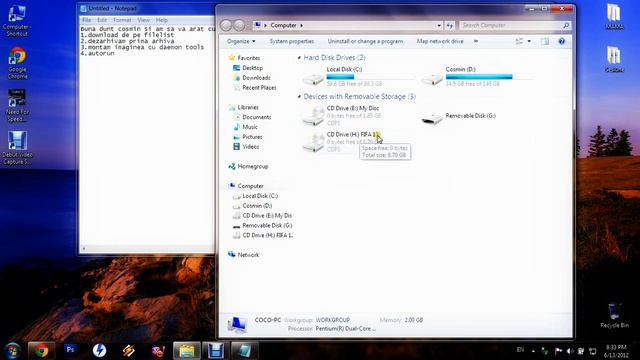The width and height of the screenshot is (640, 360).
Task: Toggle the preview pane icon
Action: pyautogui.click(x=545, y=41)
